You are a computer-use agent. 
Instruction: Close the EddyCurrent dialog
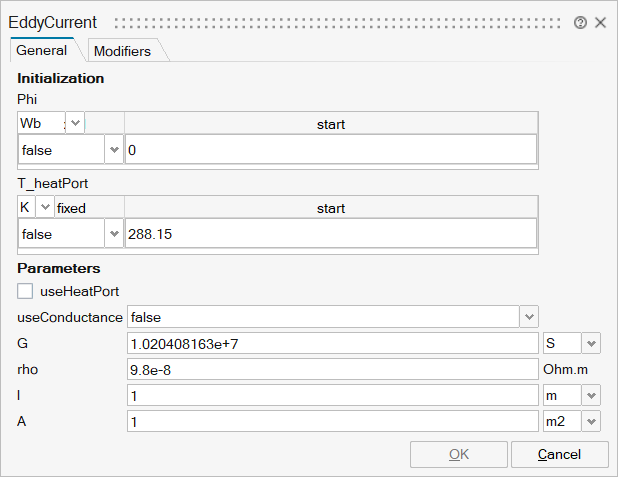point(600,22)
